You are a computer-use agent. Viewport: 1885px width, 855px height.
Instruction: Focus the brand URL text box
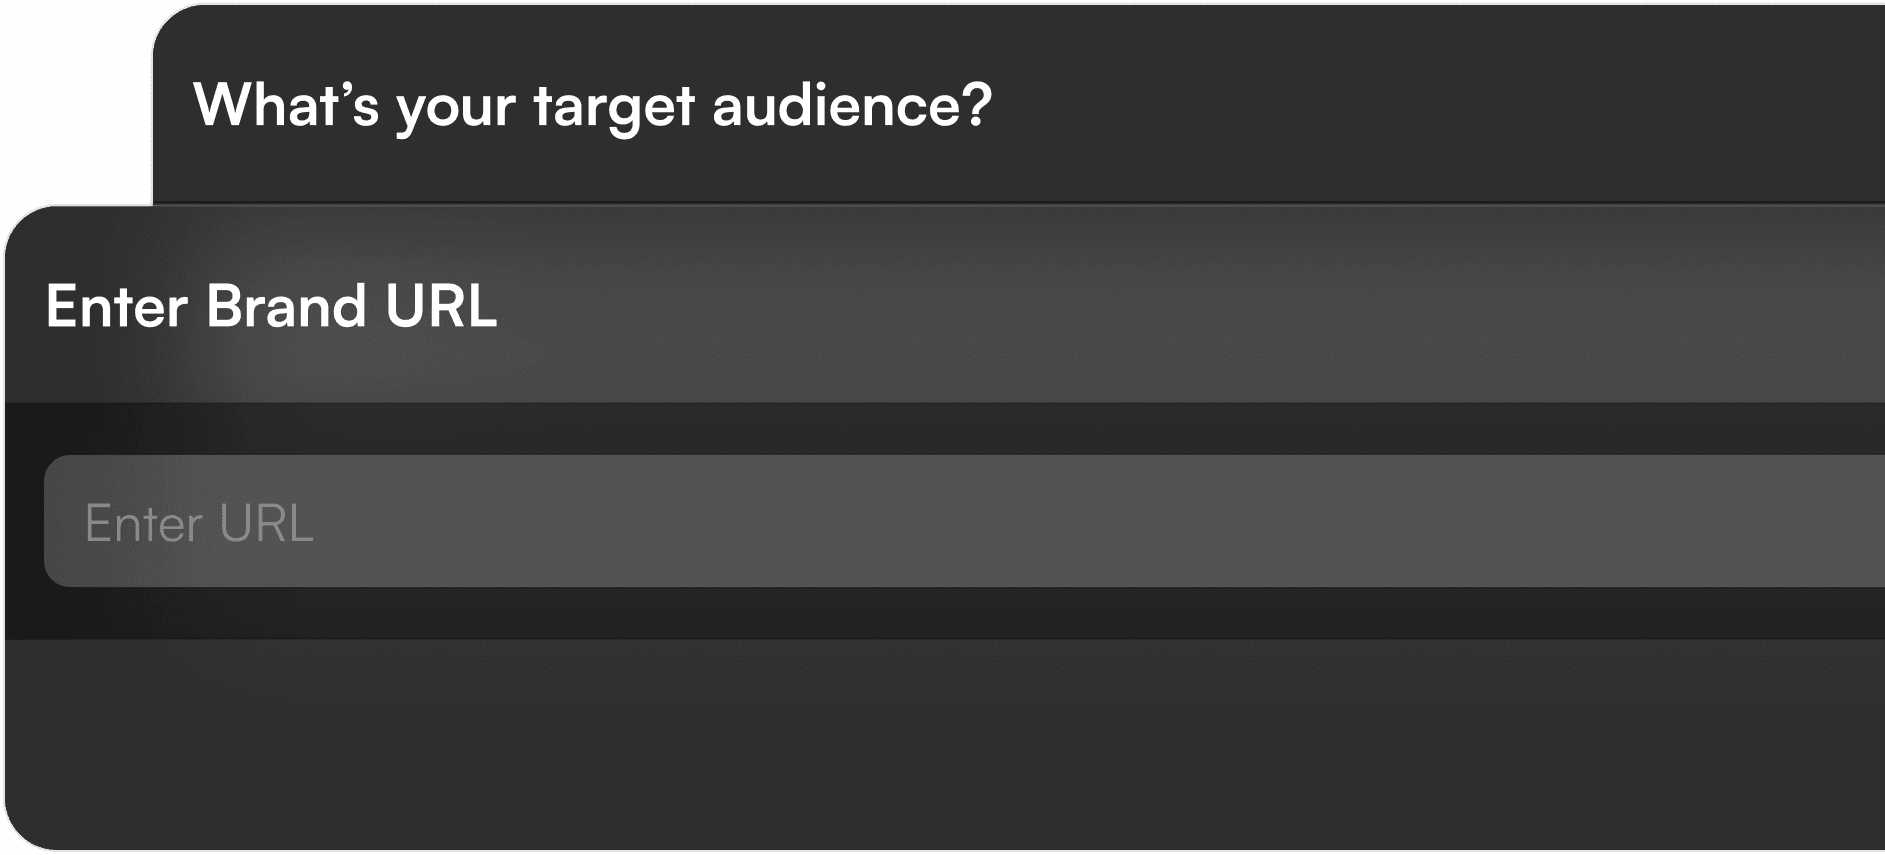964,521
